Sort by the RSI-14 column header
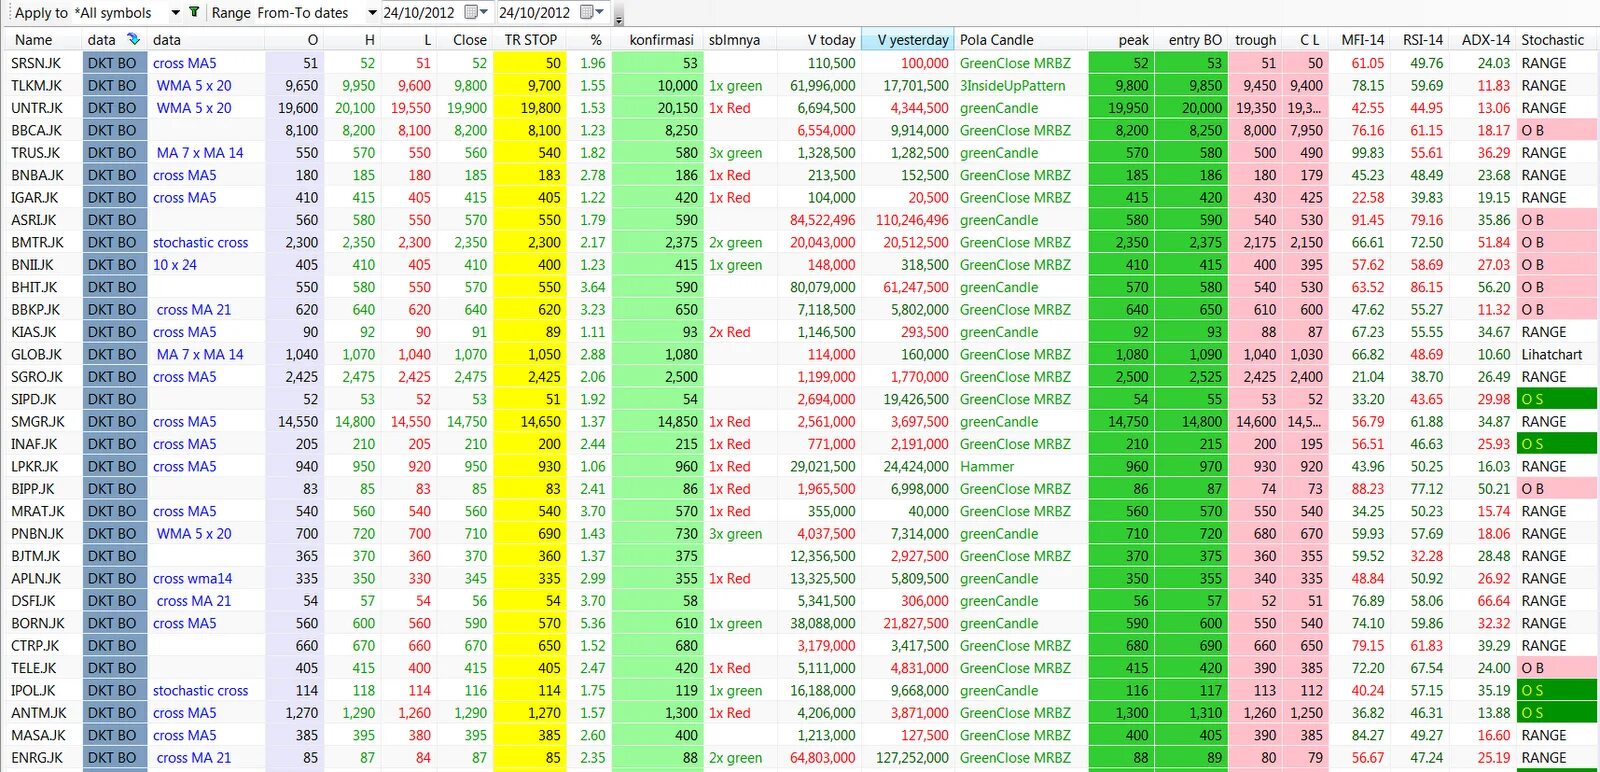The width and height of the screenshot is (1600, 772). pyautogui.click(x=1422, y=40)
